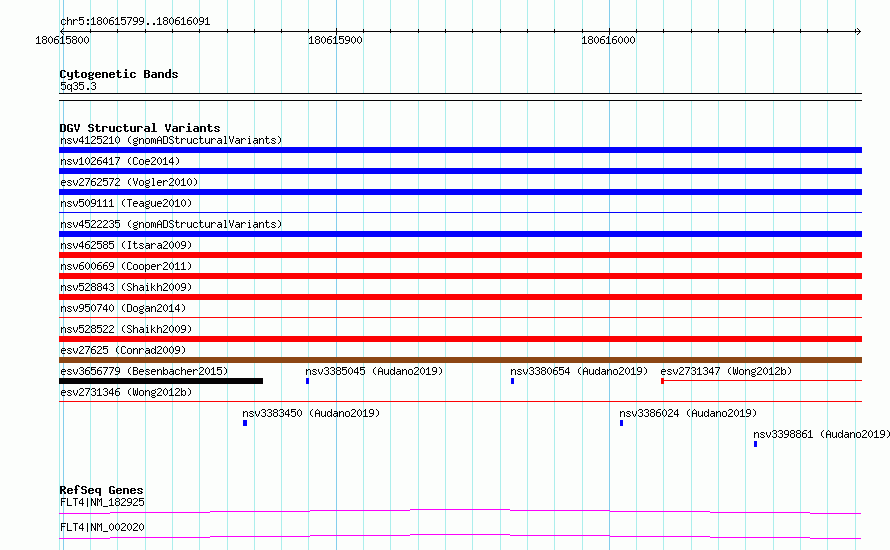Click the nsv509111 (Teague2010) label
The width and height of the screenshot is (890, 550).
click(x=126, y=203)
